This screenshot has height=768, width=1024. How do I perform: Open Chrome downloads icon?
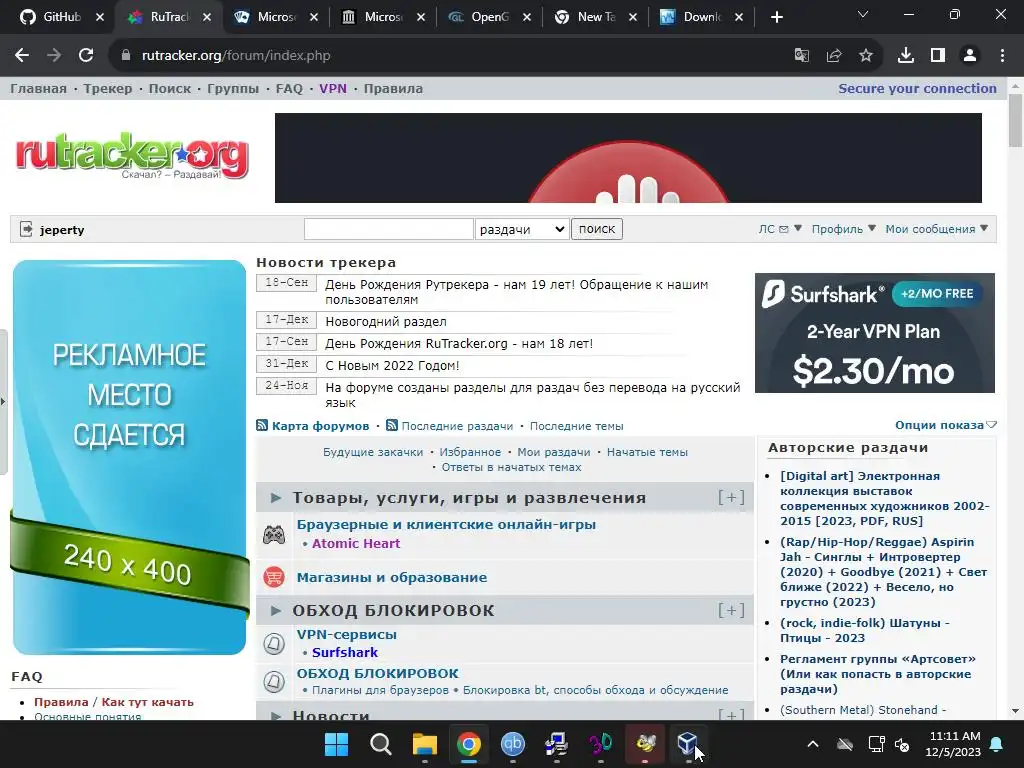pyautogui.click(x=906, y=56)
